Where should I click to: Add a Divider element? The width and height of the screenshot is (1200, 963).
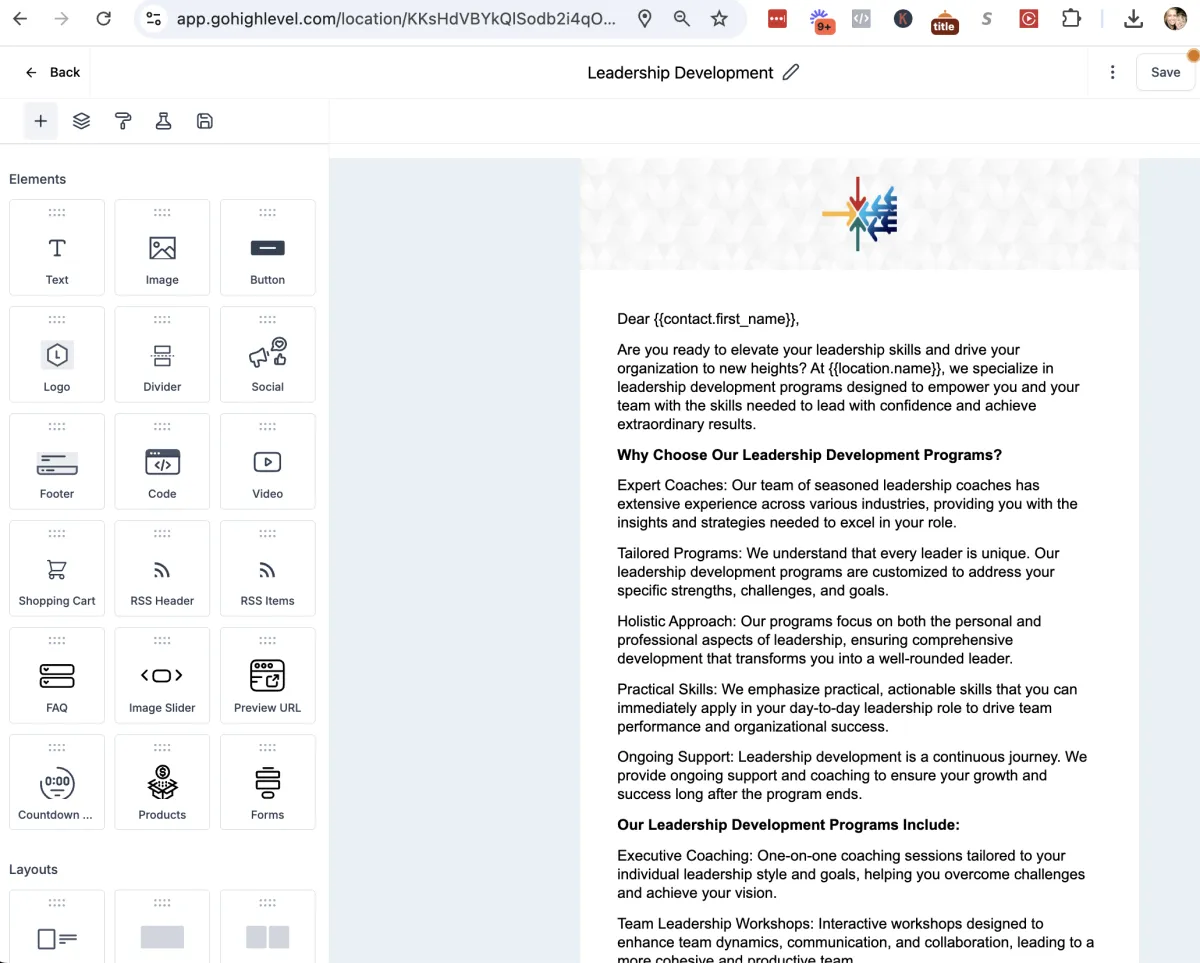pos(162,354)
